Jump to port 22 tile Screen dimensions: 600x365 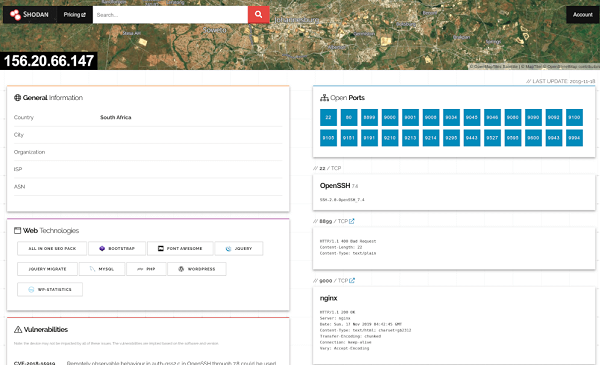tap(328, 117)
